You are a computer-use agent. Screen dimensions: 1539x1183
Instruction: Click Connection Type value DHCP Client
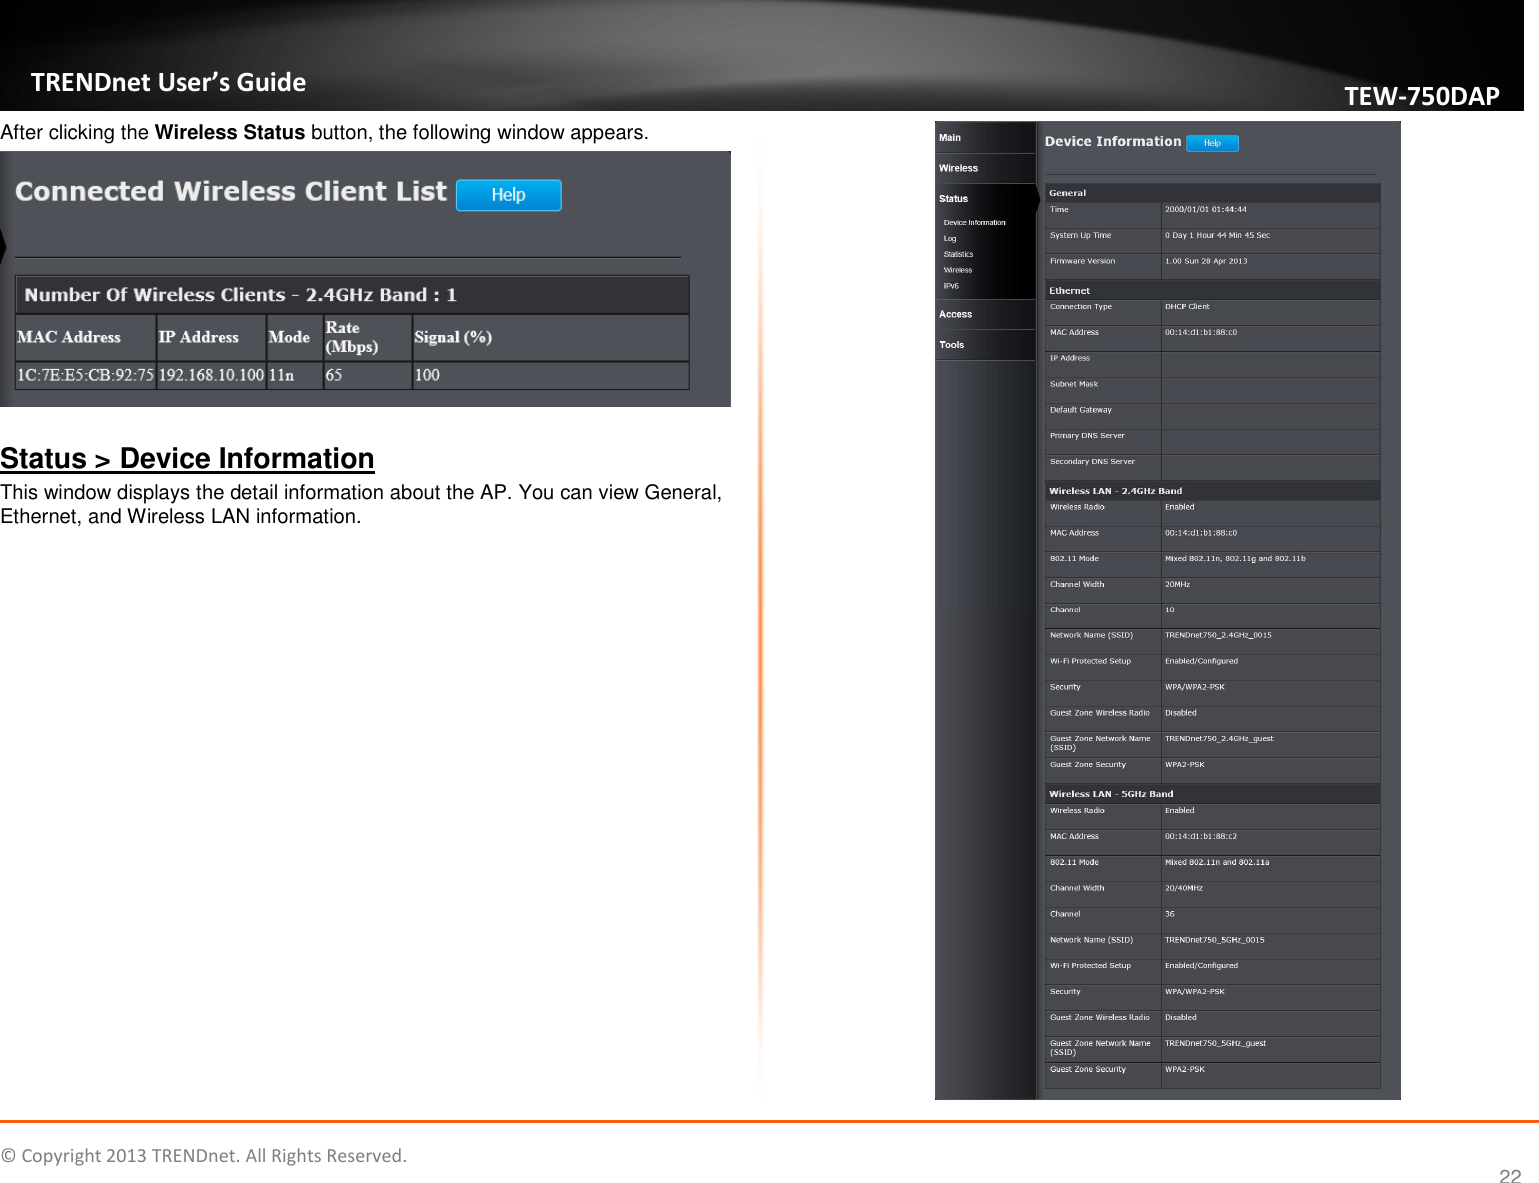click(1187, 307)
